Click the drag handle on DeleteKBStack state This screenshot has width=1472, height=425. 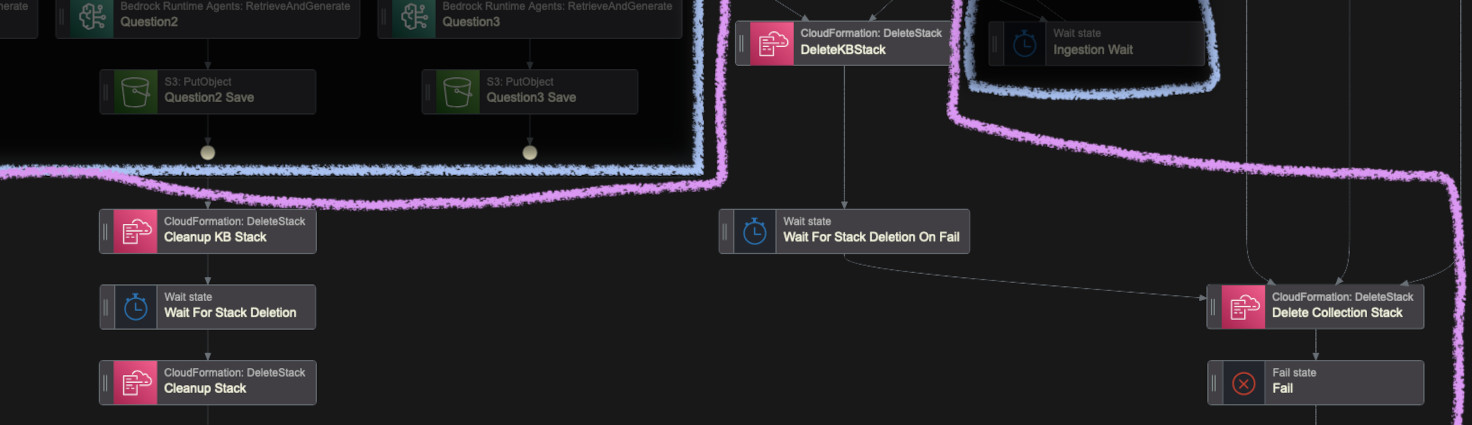point(741,44)
